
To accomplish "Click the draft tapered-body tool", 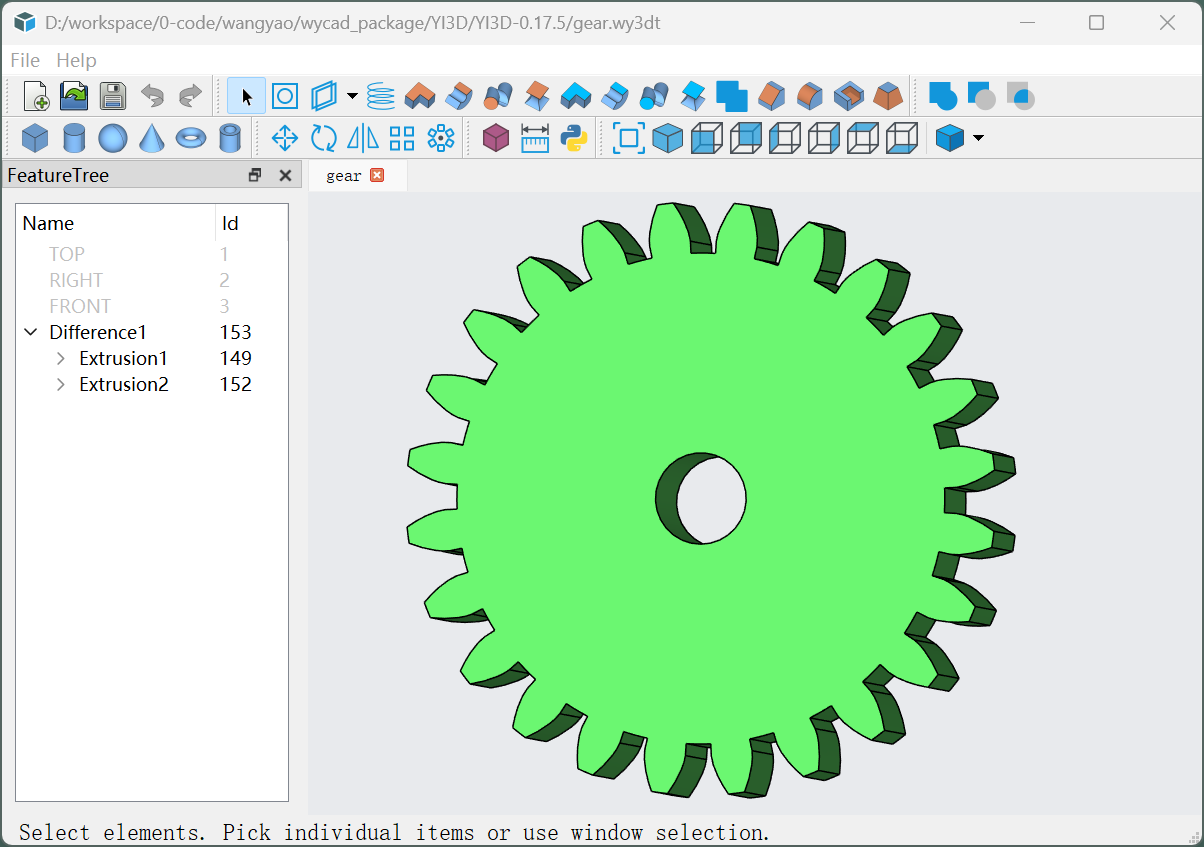I will [x=887, y=96].
